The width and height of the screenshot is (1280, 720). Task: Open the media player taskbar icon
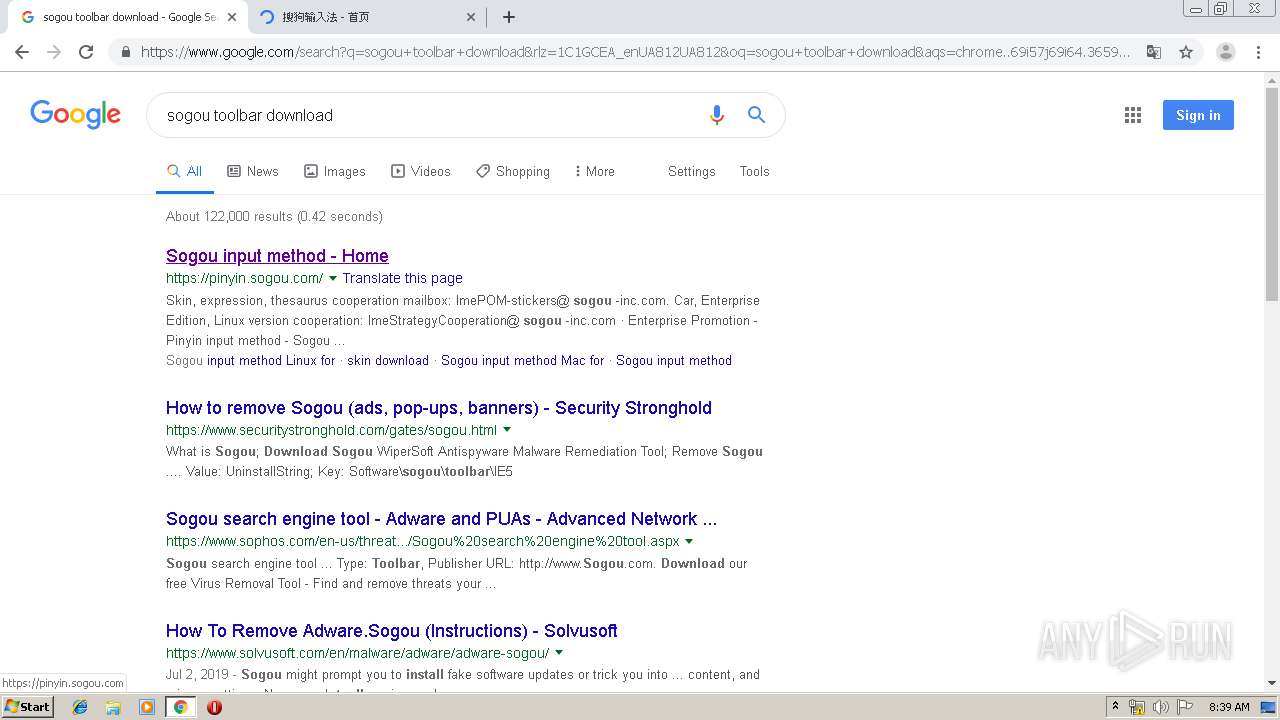[x=147, y=707]
